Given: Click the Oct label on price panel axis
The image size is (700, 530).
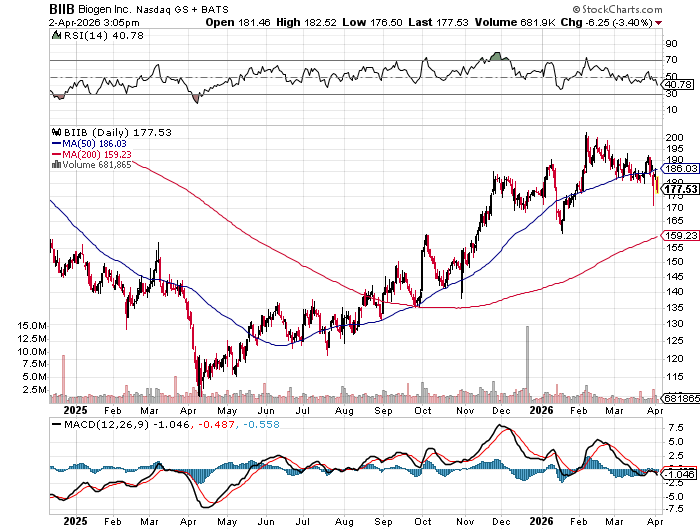Looking at the screenshot, I should point(422,410).
